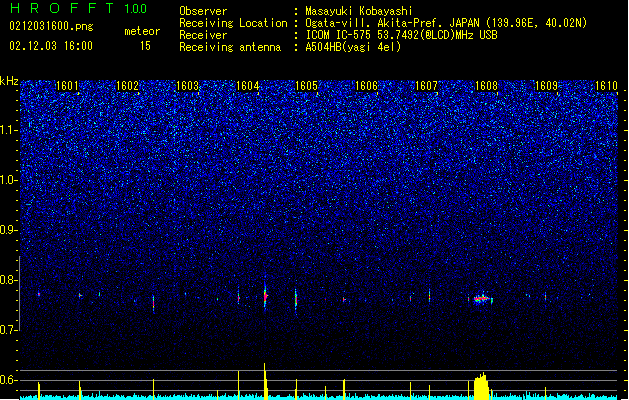629x400 pixels.
Task: Click the 1601 time marker
Action: [67, 86]
